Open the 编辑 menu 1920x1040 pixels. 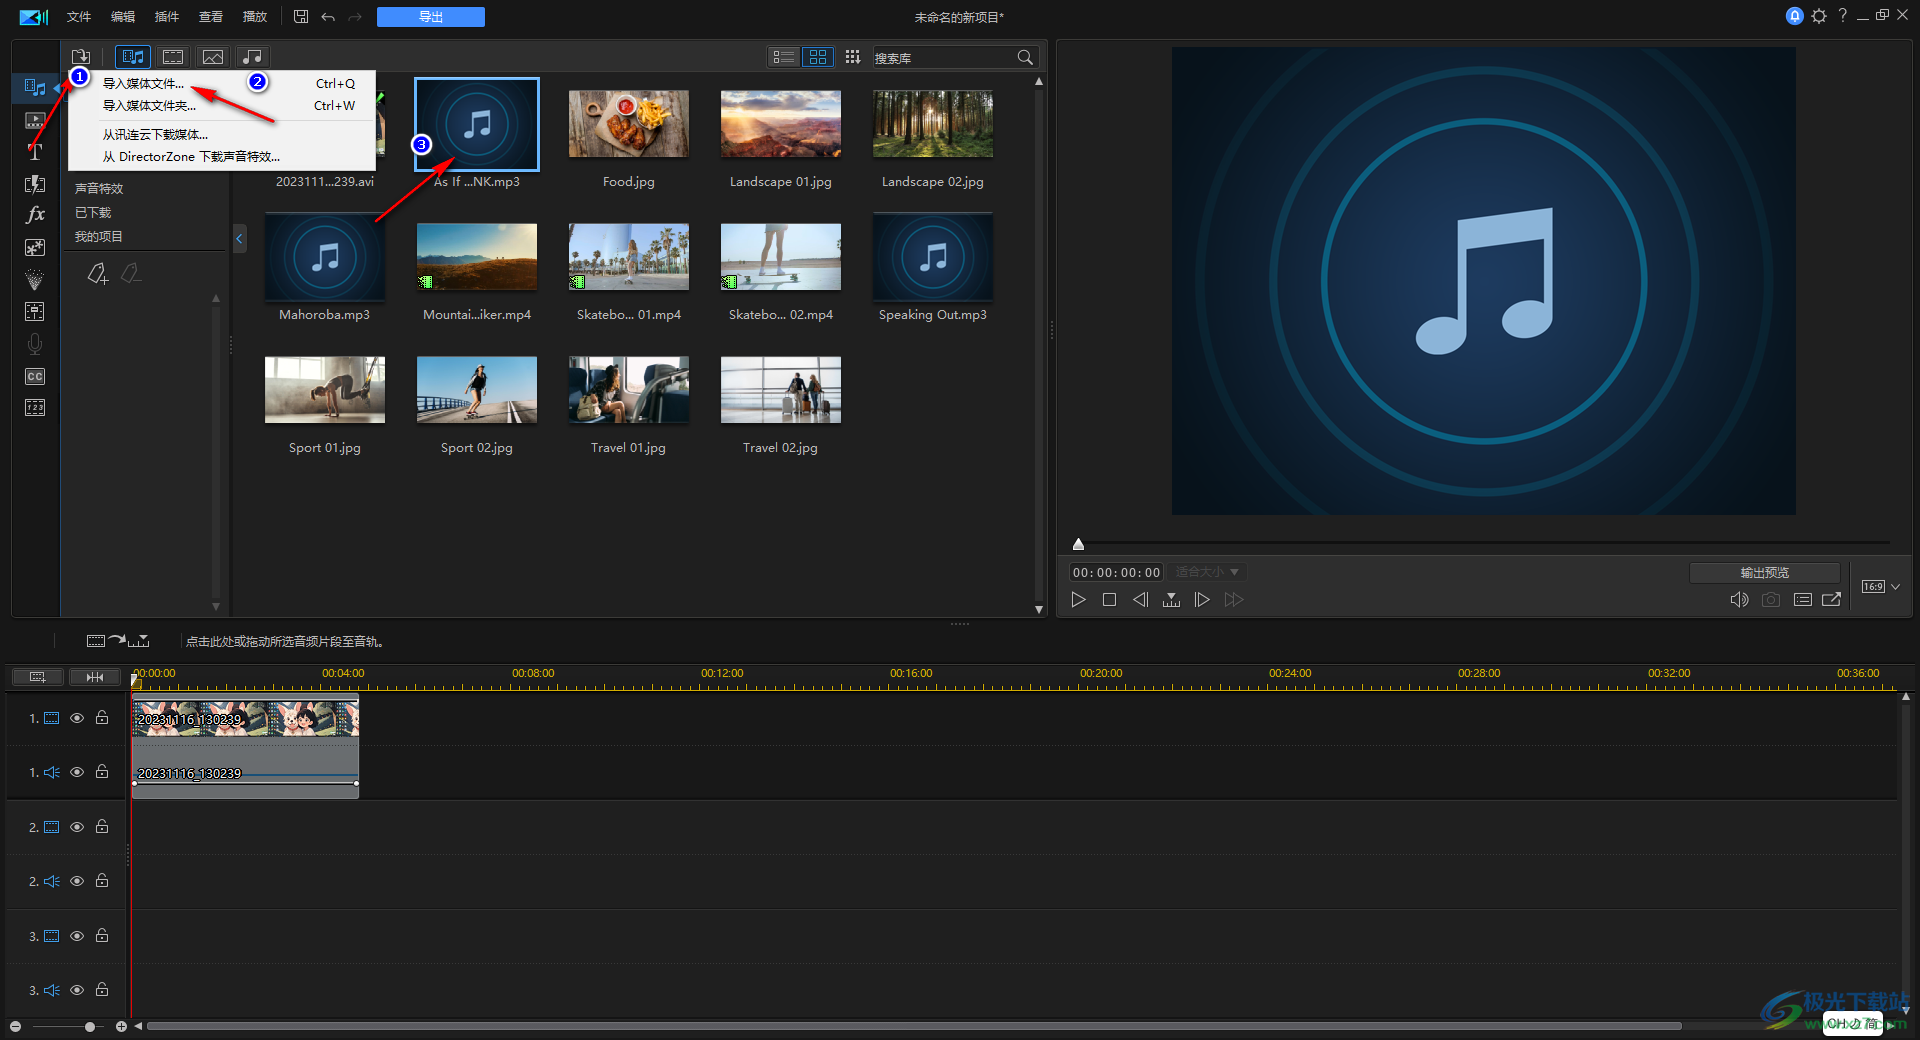[123, 17]
